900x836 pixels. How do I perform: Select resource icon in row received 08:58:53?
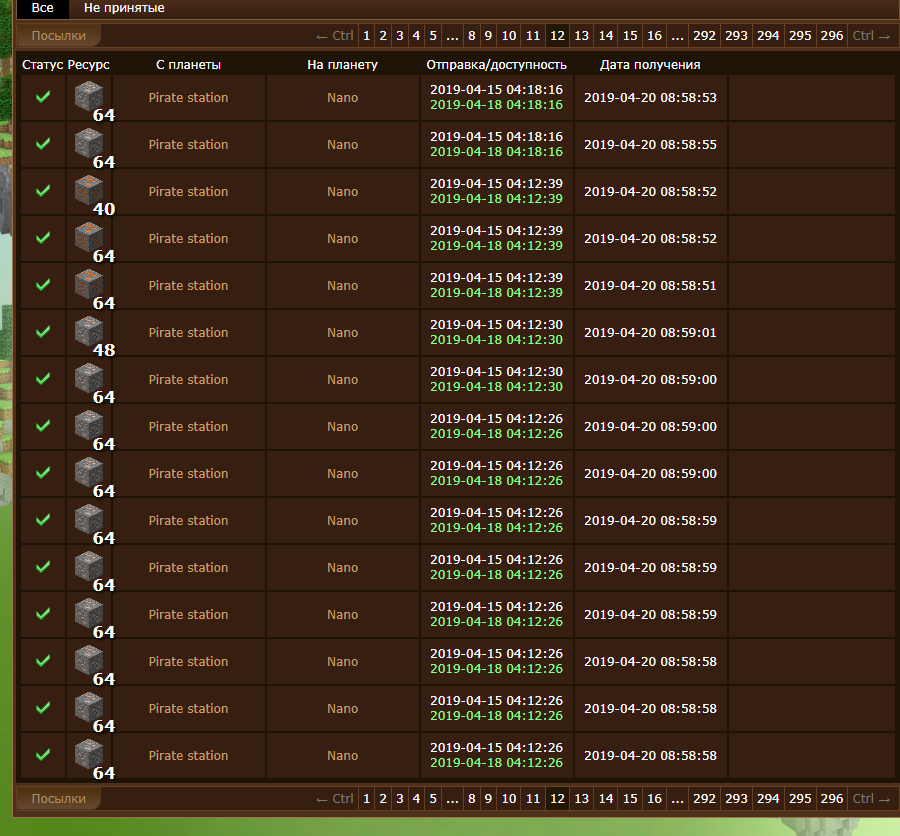[89, 97]
